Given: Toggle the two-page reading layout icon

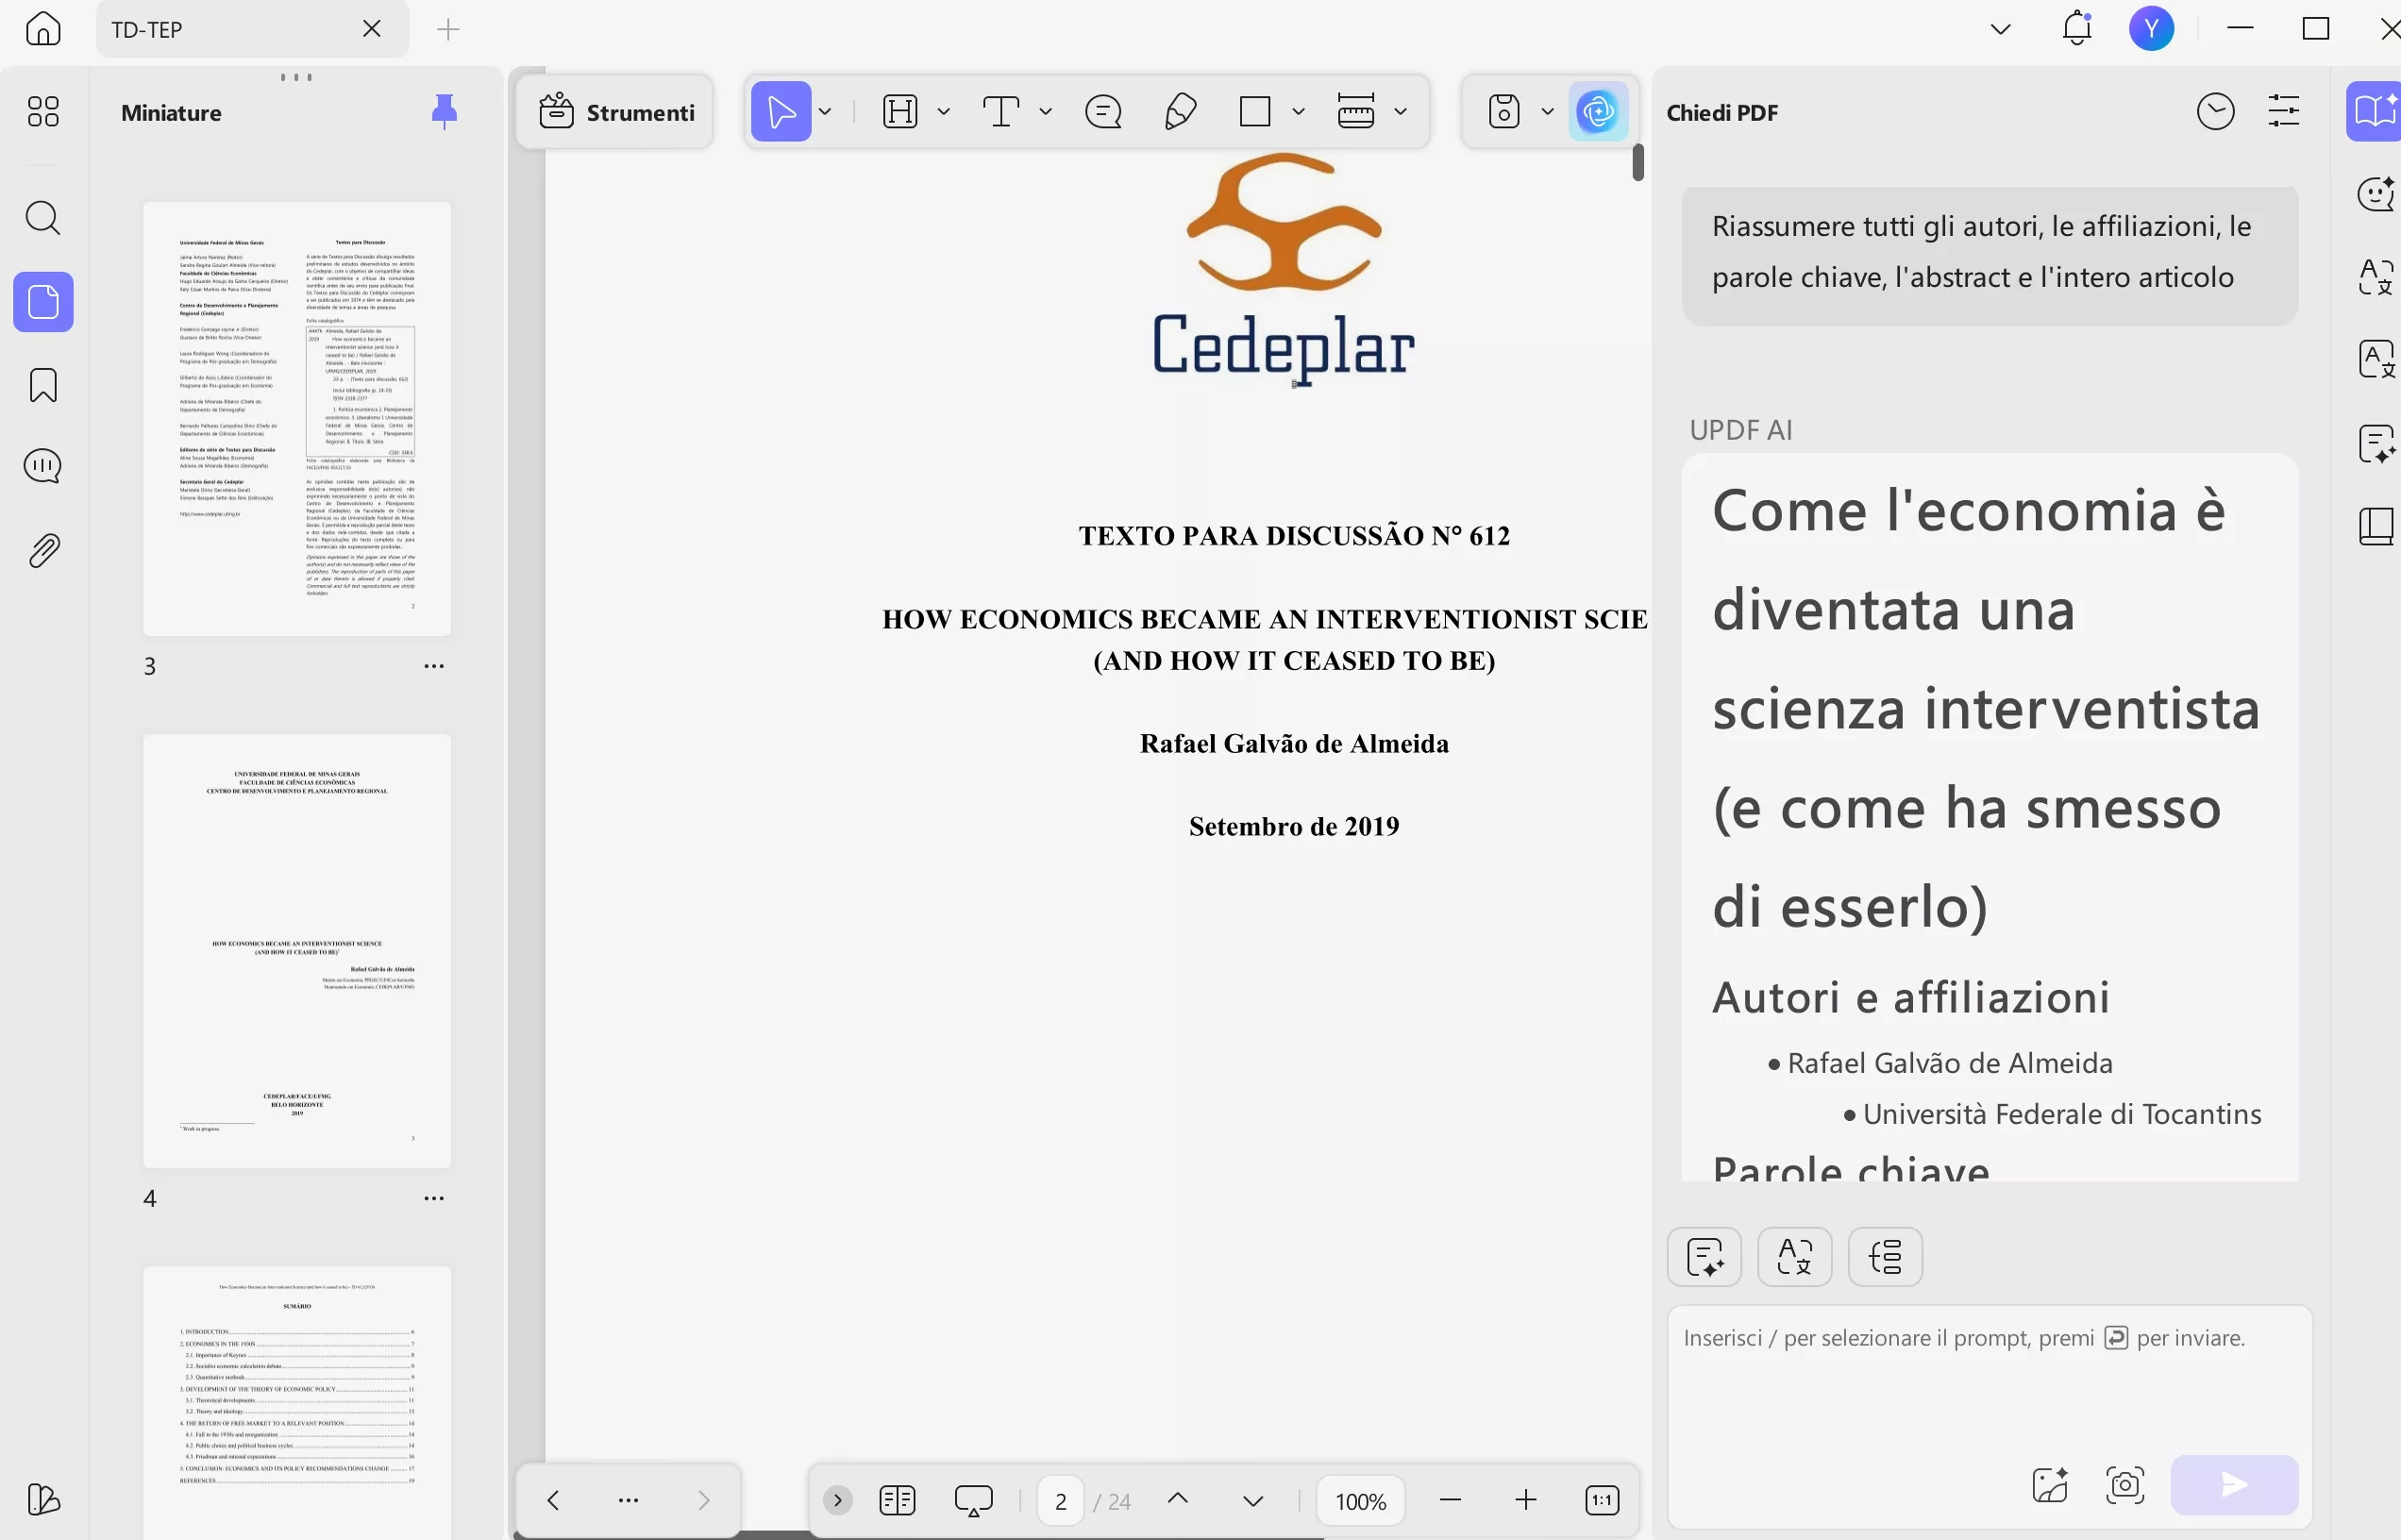Looking at the screenshot, I should 897,1500.
